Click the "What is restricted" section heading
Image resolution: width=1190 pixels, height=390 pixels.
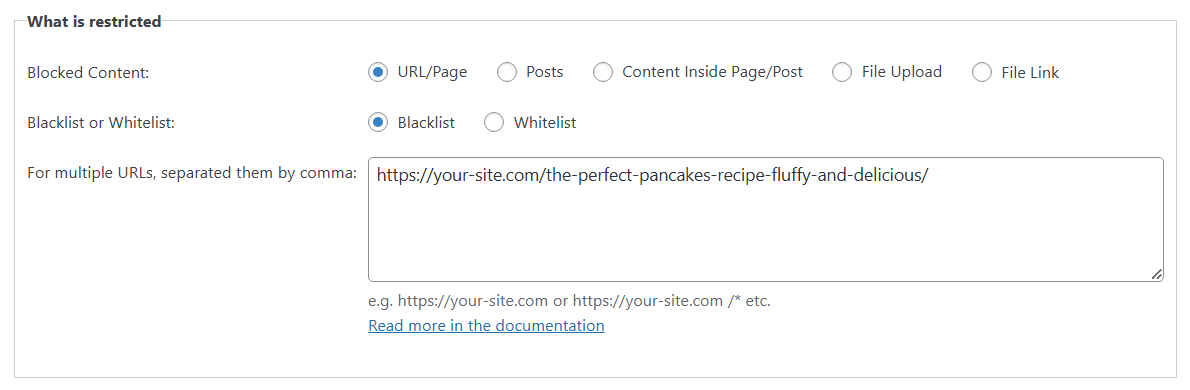point(94,21)
